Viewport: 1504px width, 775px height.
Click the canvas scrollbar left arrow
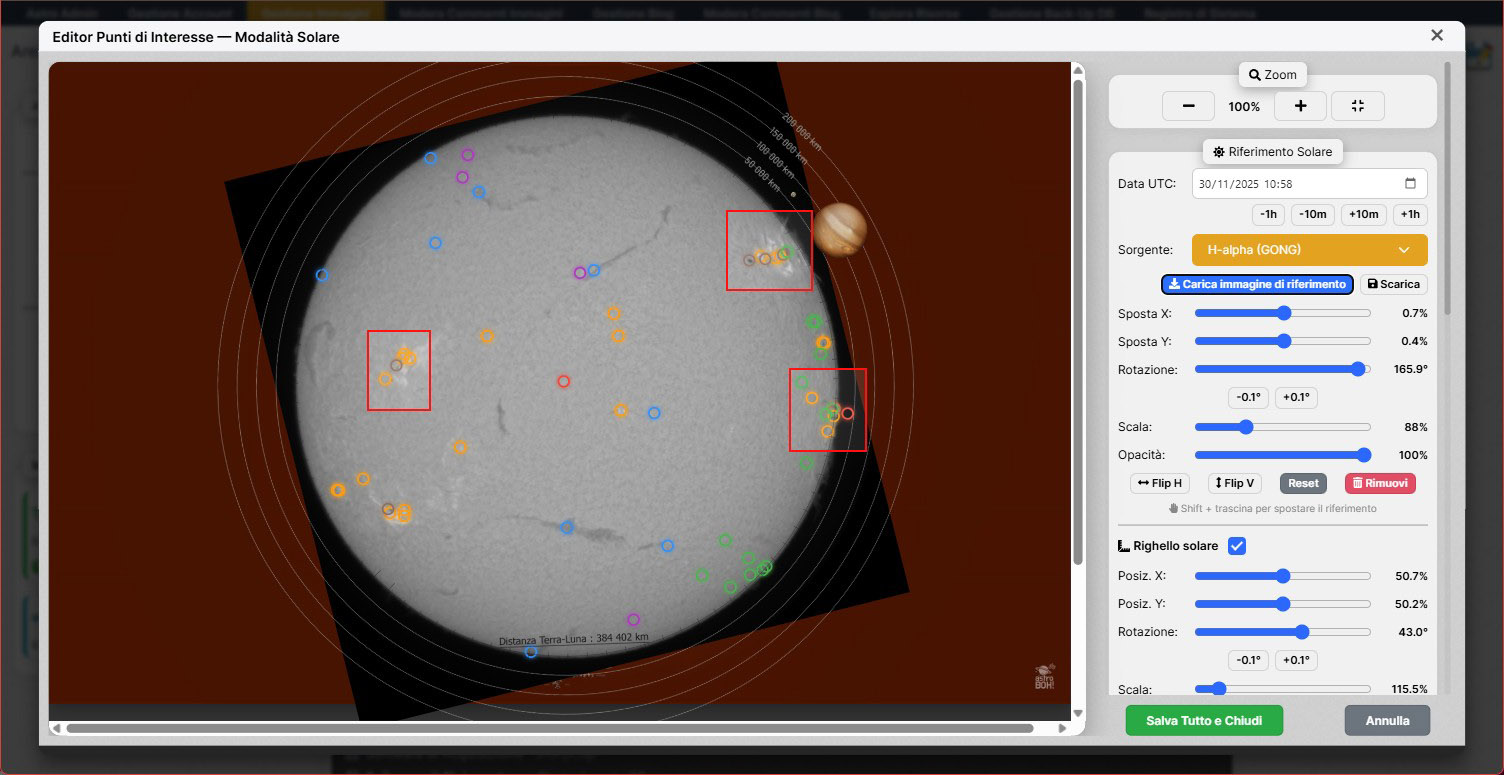pos(56,728)
